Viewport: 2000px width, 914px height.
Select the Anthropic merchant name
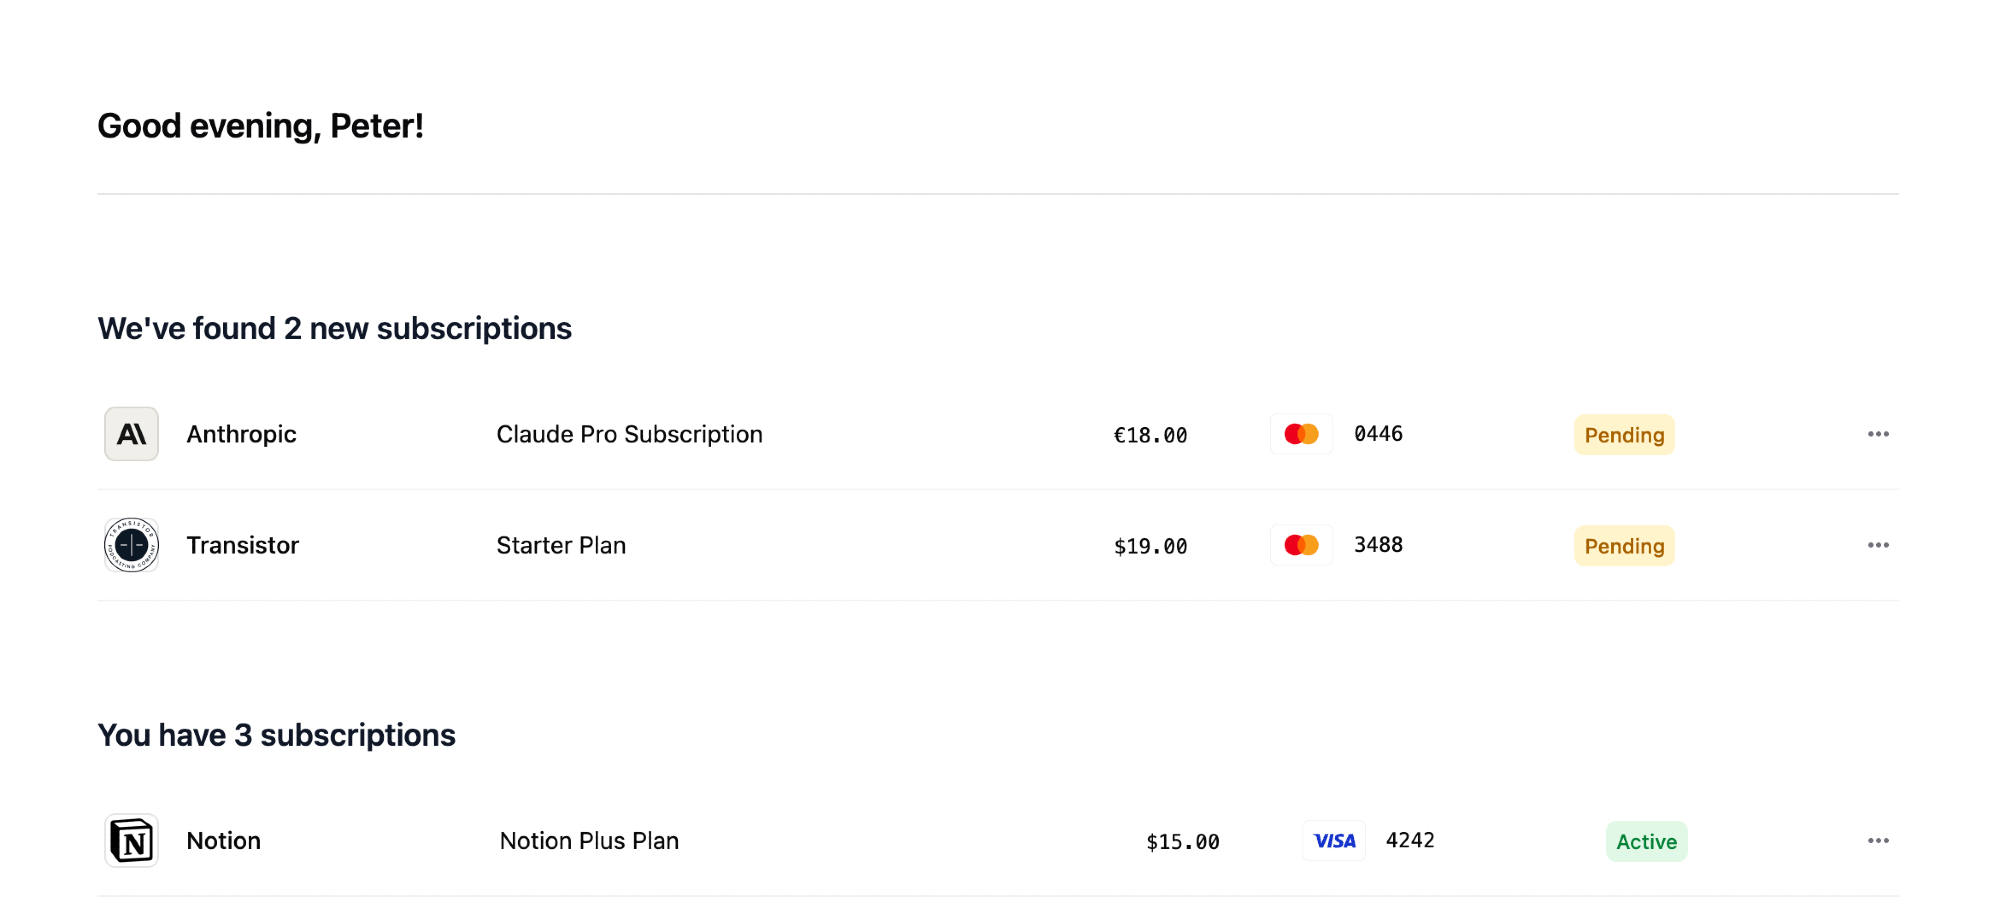click(241, 434)
